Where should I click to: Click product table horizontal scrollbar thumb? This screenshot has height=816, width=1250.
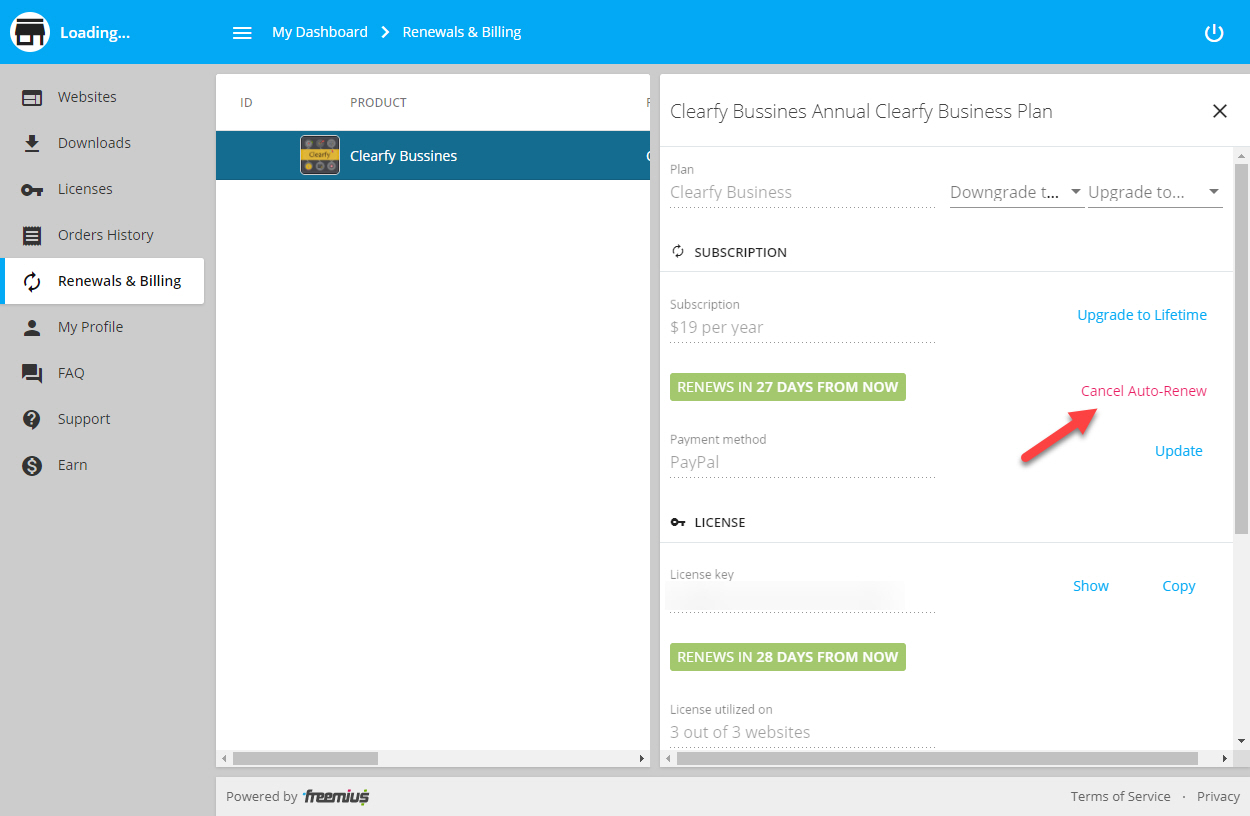305,759
